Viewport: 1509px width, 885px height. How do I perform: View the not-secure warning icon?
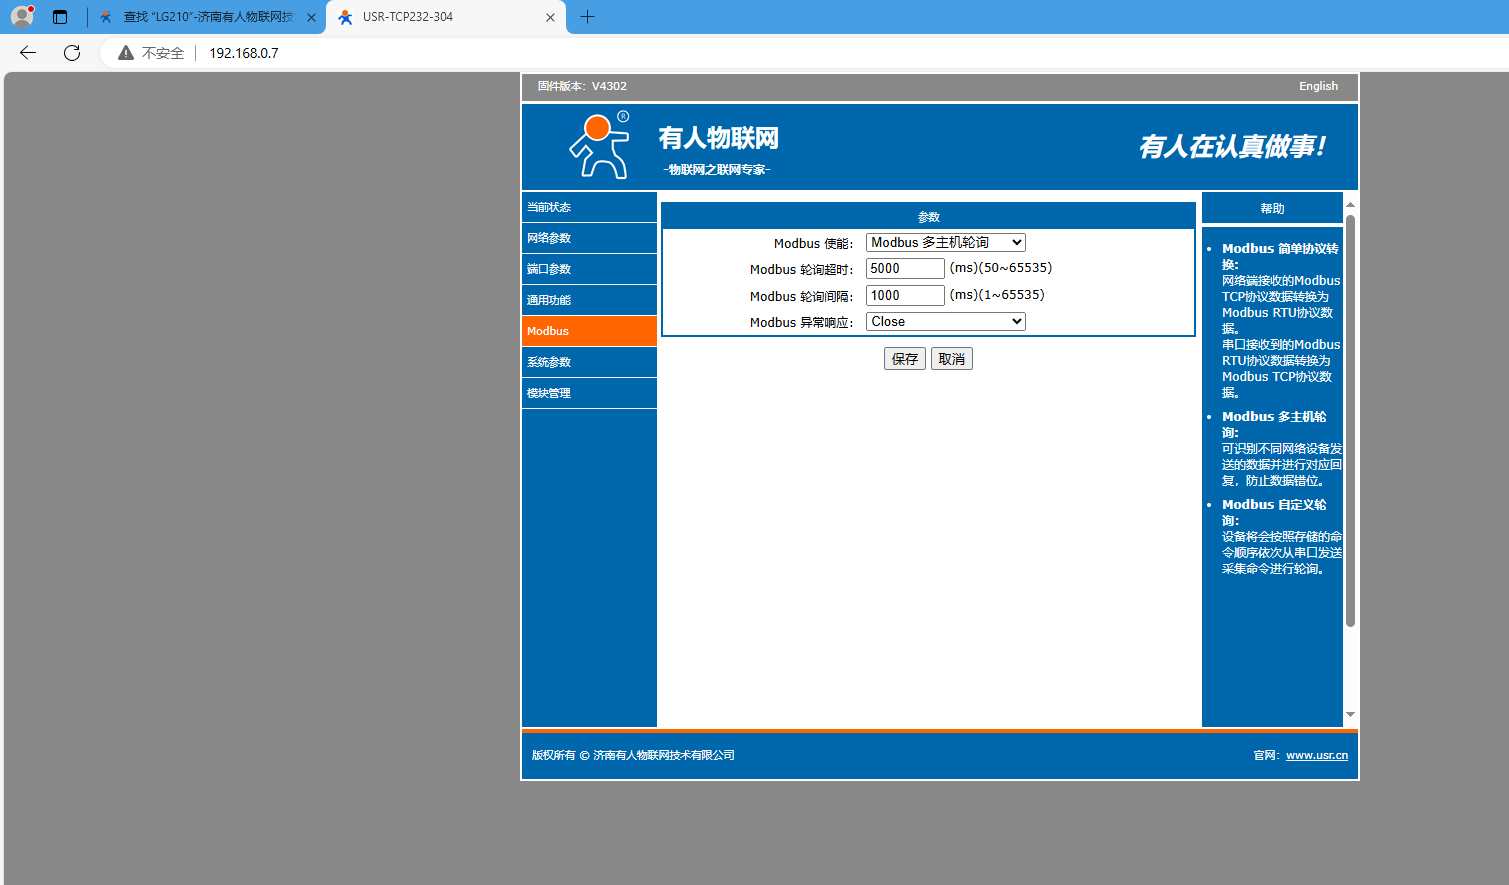126,53
